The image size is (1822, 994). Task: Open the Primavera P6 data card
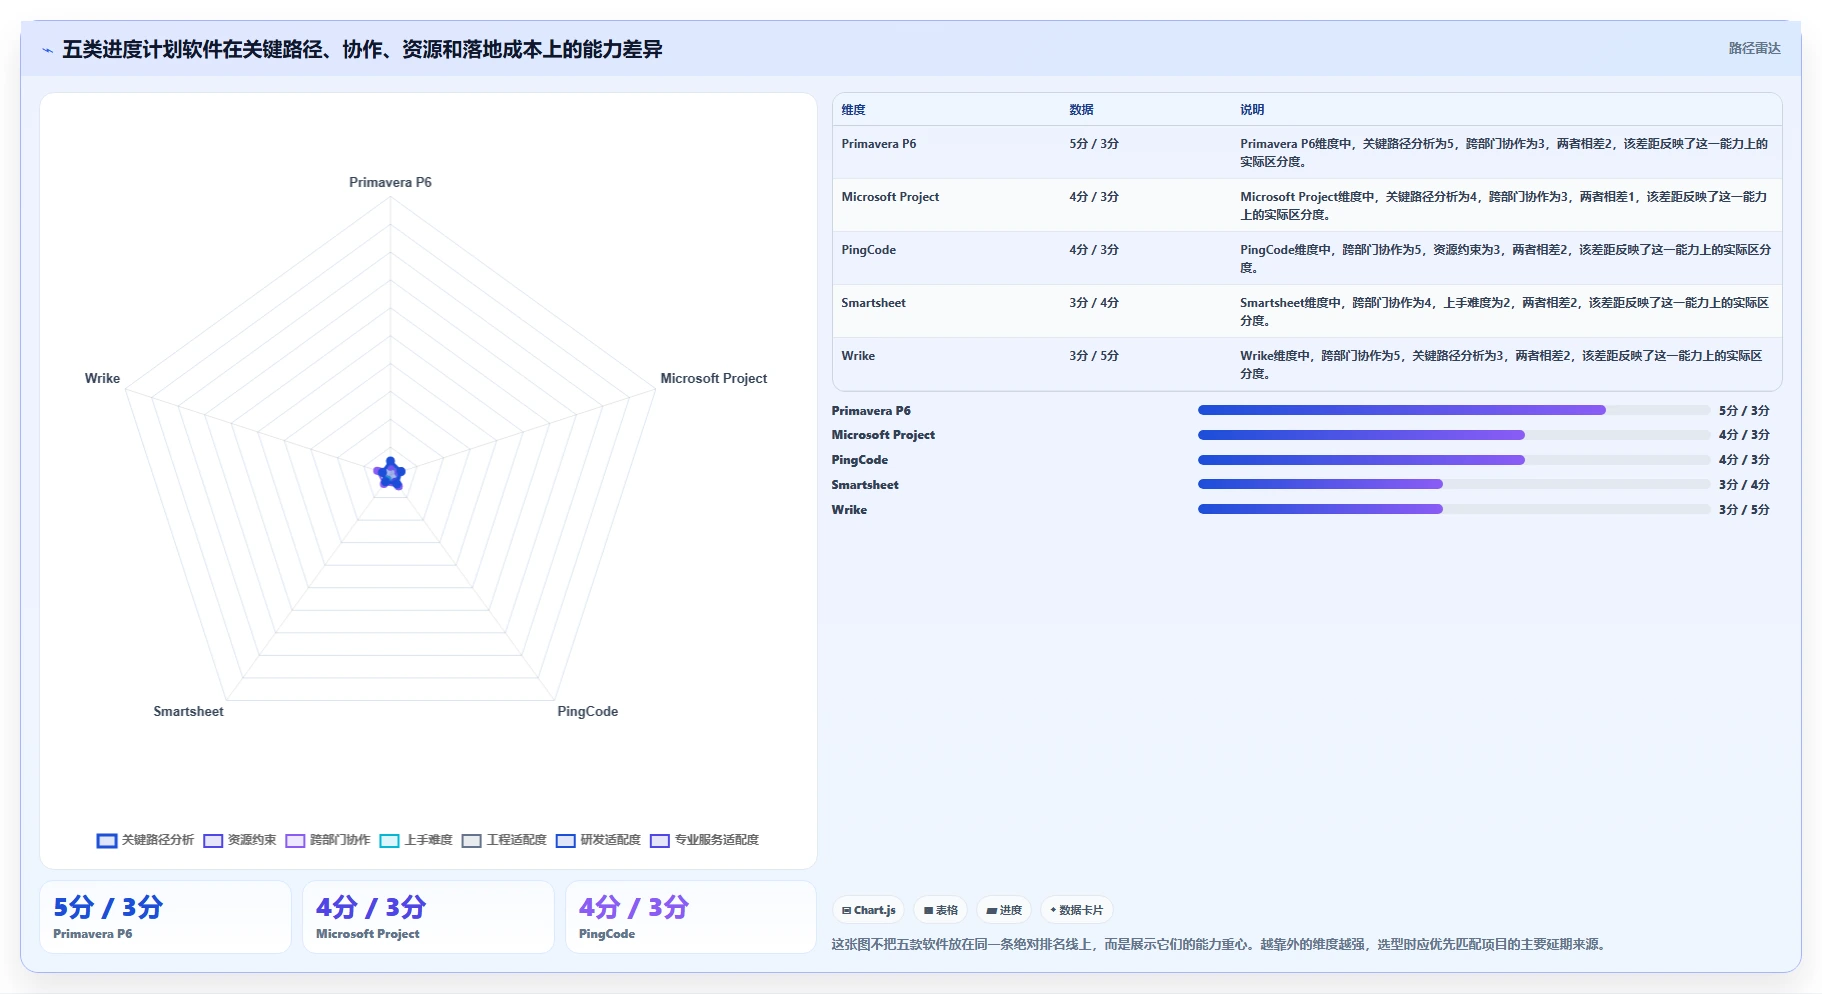pyautogui.click(x=165, y=917)
